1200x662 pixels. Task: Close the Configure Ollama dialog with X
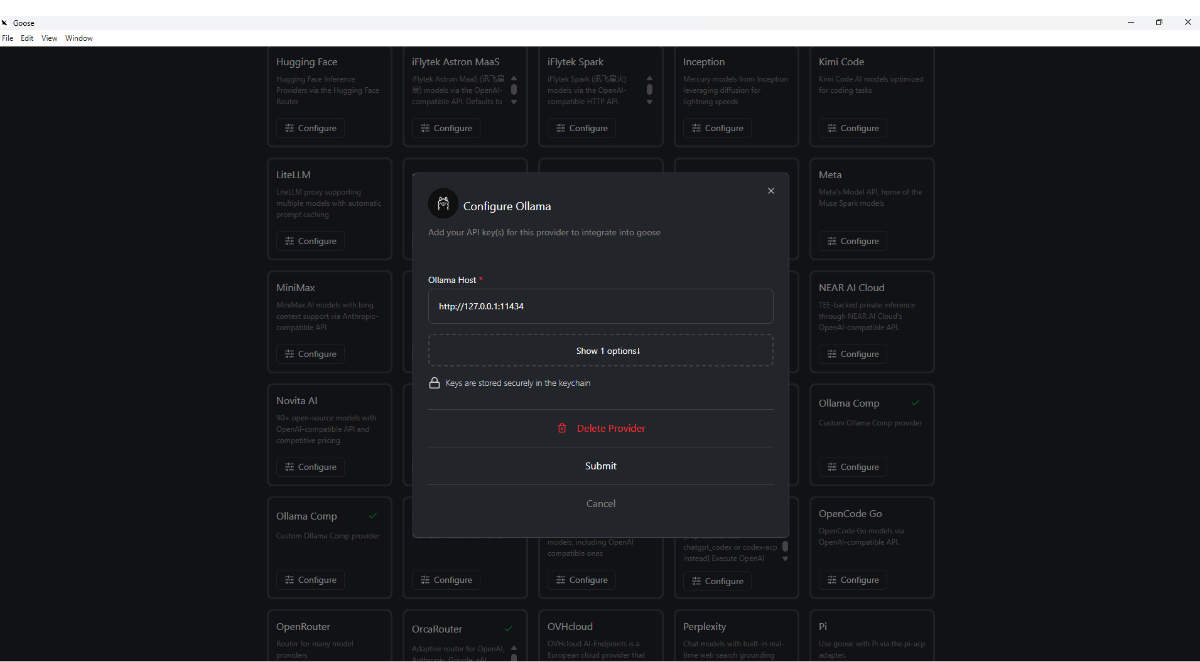click(770, 191)
